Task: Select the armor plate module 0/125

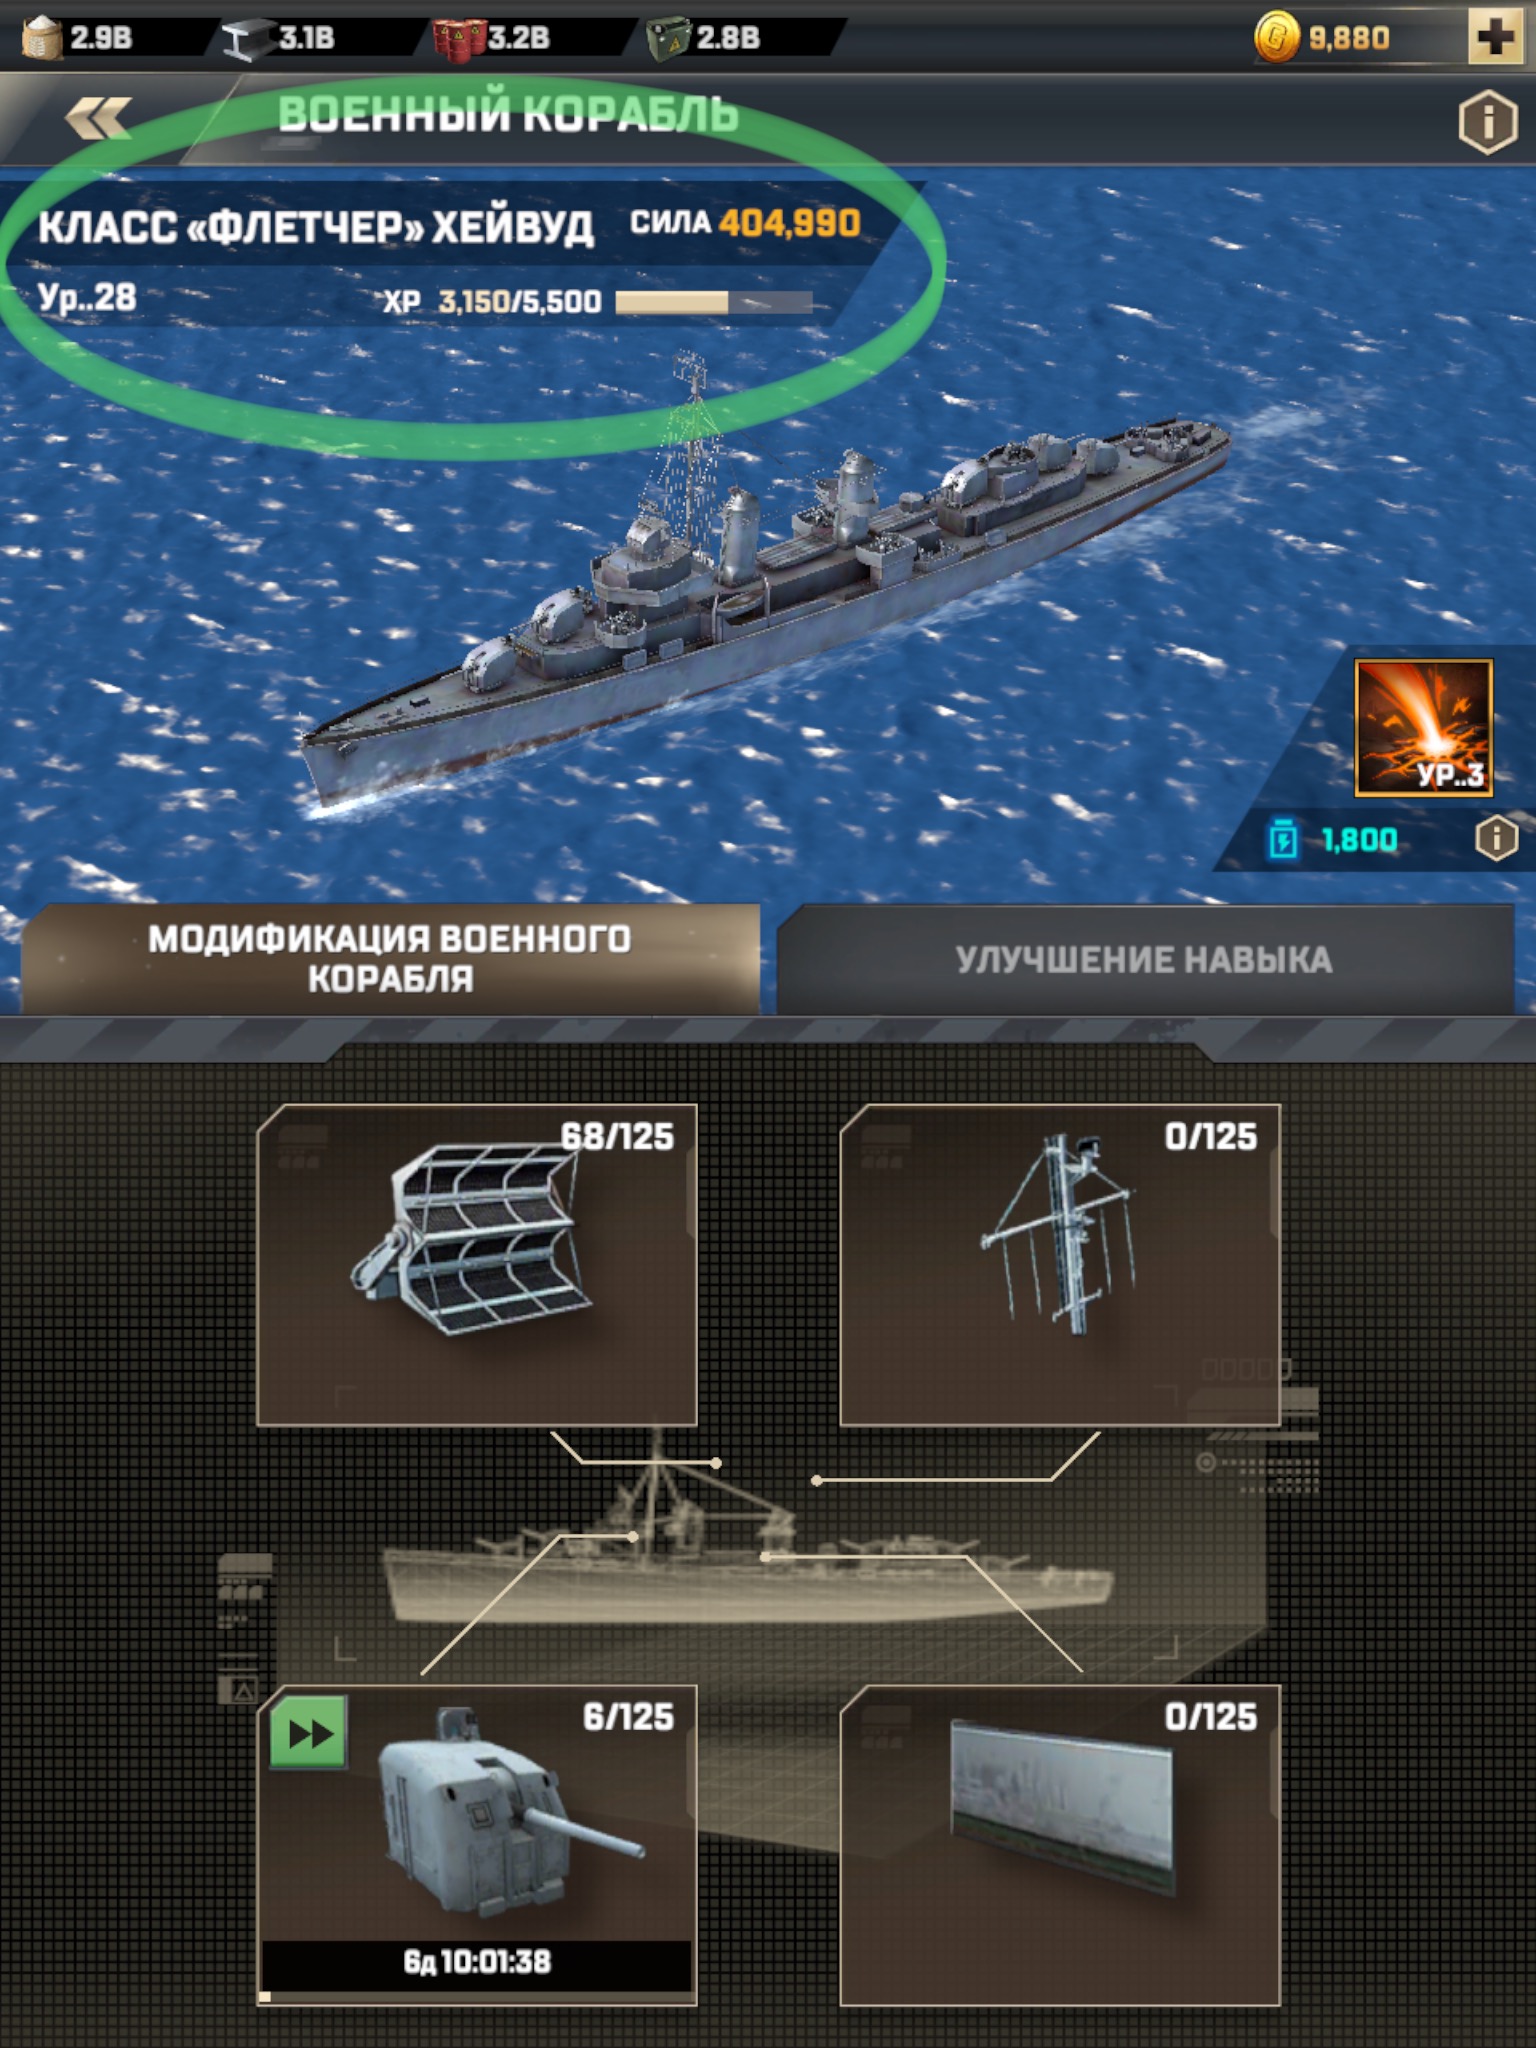Action: coord(1060,1844)
